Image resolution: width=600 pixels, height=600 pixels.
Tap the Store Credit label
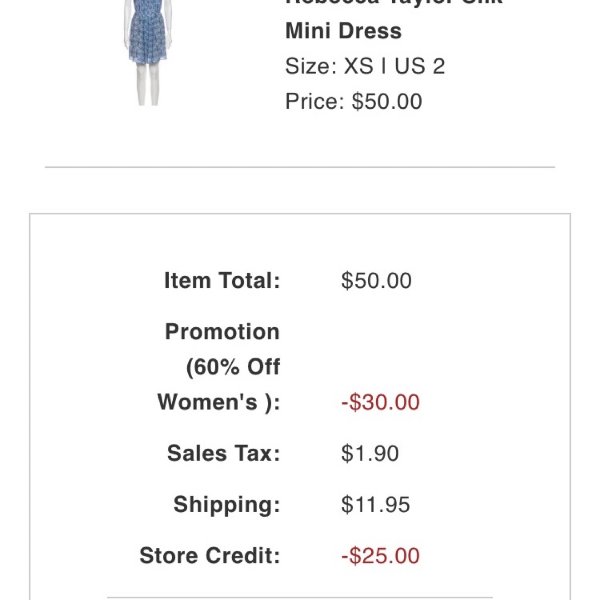click(210, 556)
